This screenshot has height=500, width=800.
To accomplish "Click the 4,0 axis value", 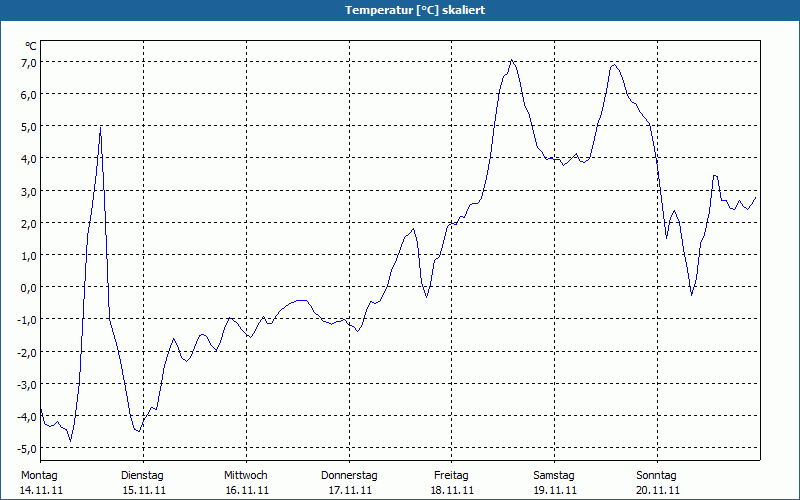I will [x=29, y=159].
